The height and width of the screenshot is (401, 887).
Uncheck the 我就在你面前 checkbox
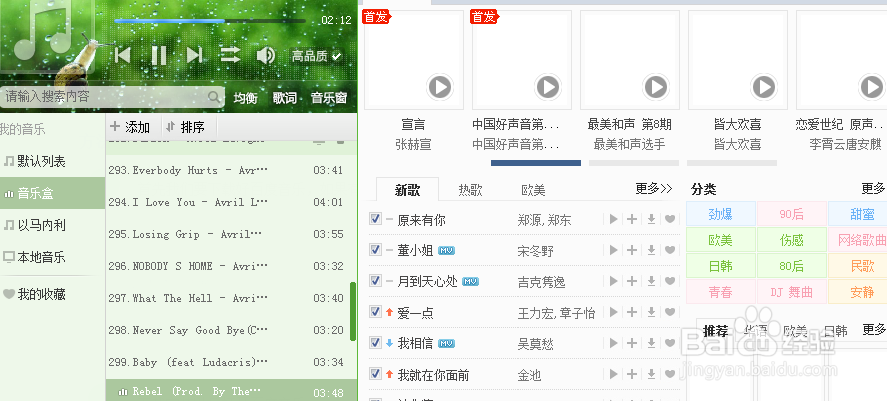coord(375,374)
